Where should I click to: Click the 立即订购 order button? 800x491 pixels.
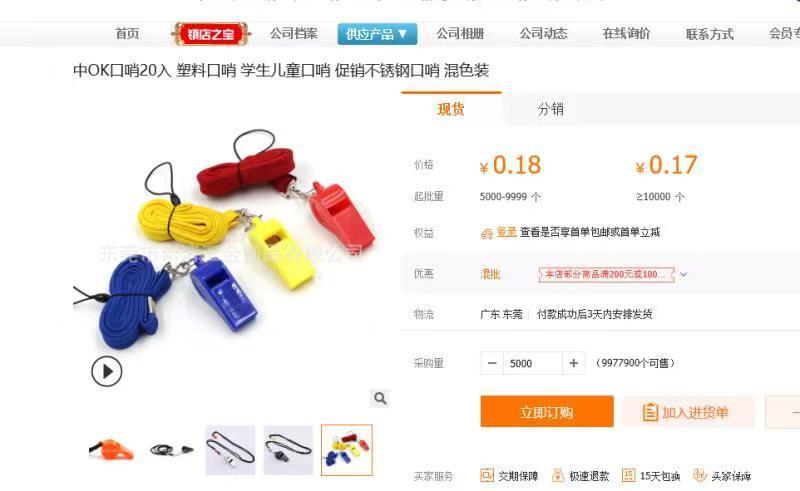[x=547, y=411]
